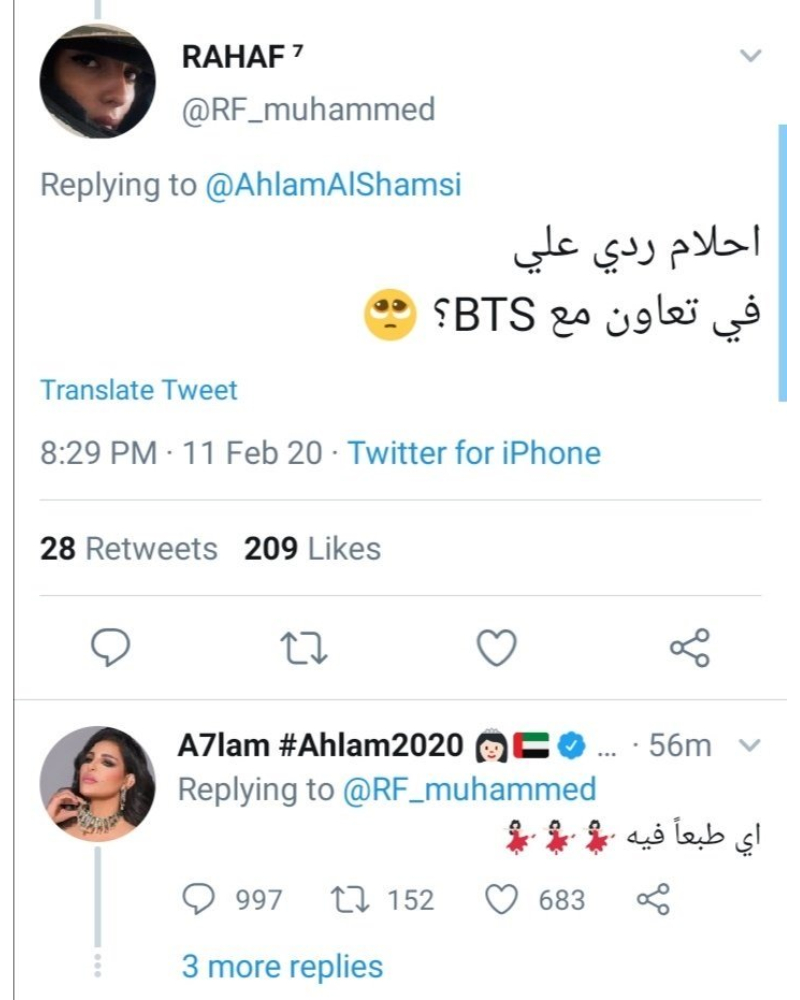The width and height of the screenshot is (800, 1000).
Task: View the 209 Likes list
Action: pyautogui.click(x=312, y=548)
